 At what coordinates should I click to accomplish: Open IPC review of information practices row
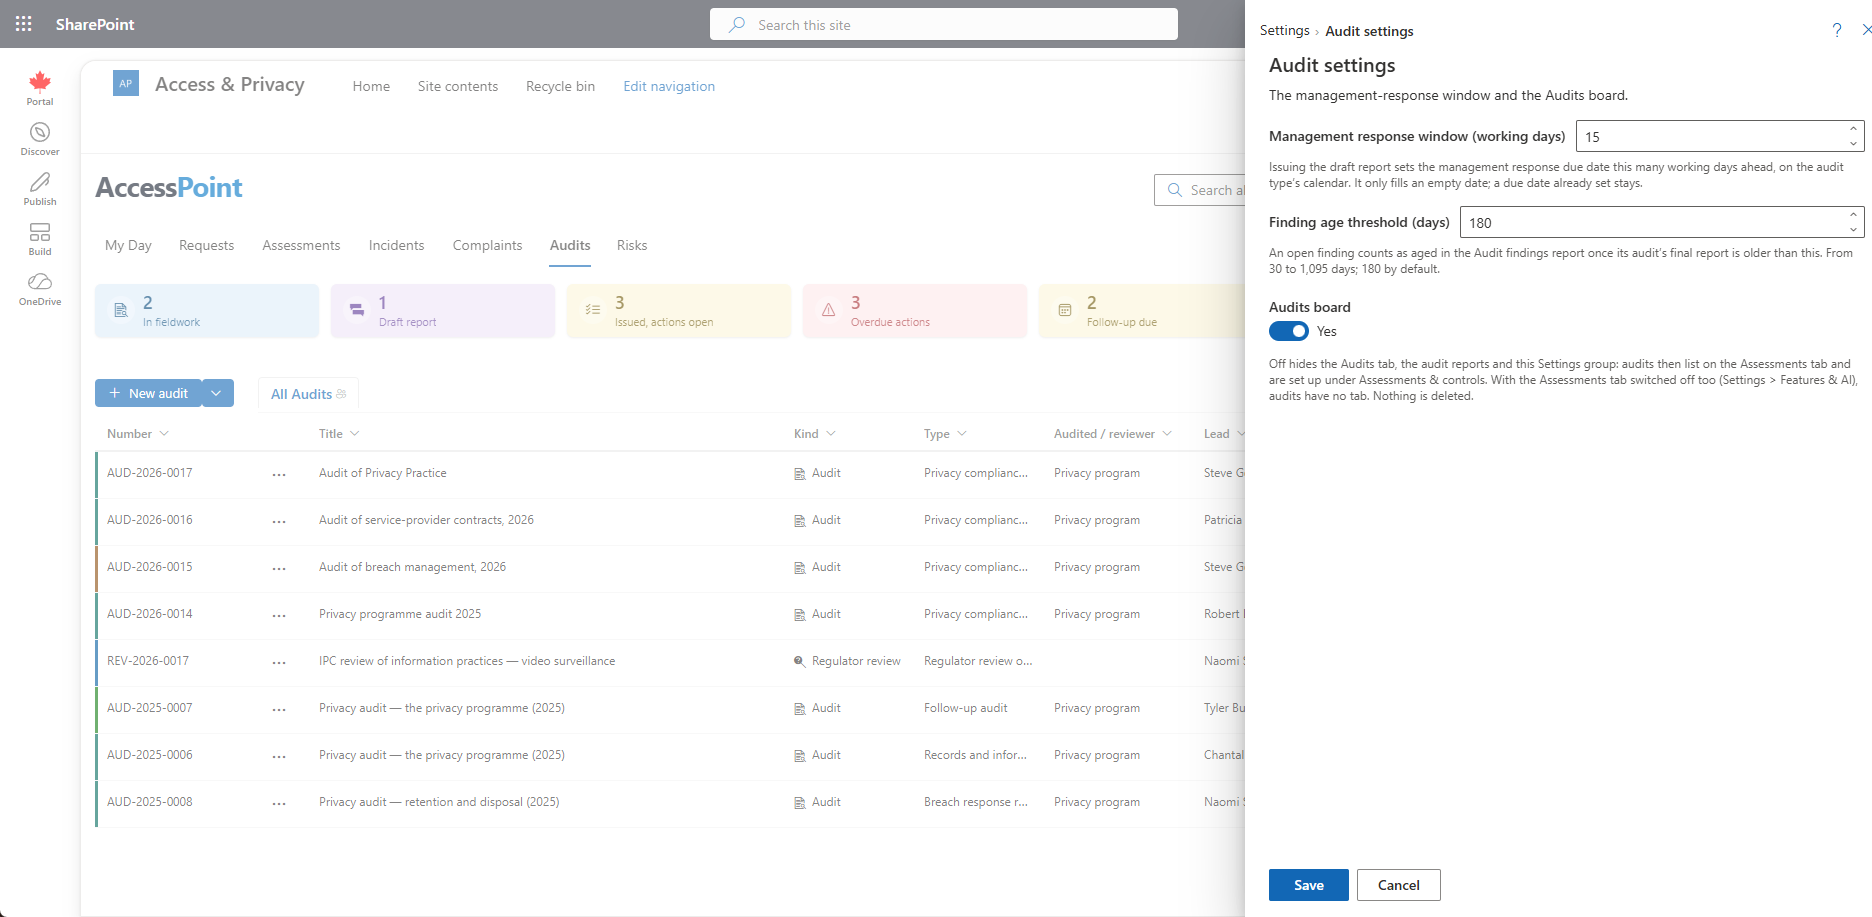click(x=467, y=661)
